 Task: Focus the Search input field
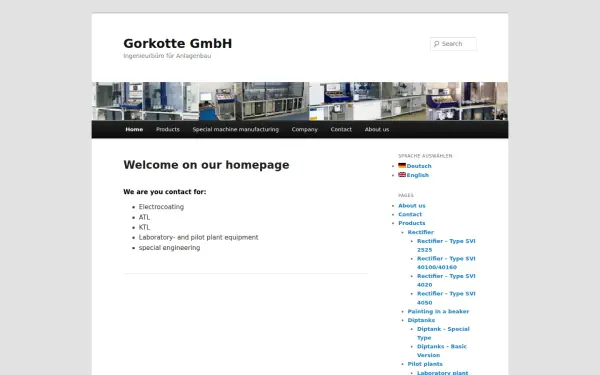[x=453, y=44]
